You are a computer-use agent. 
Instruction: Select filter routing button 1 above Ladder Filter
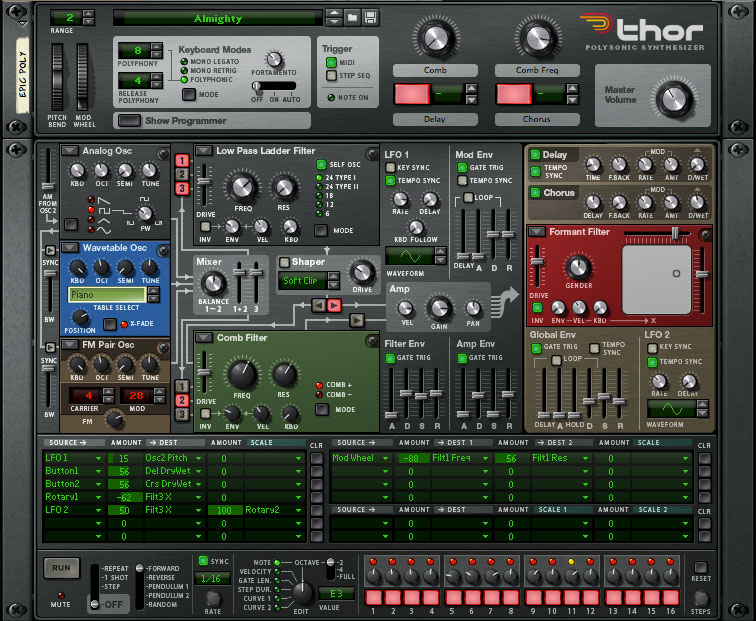coord(182,160)
